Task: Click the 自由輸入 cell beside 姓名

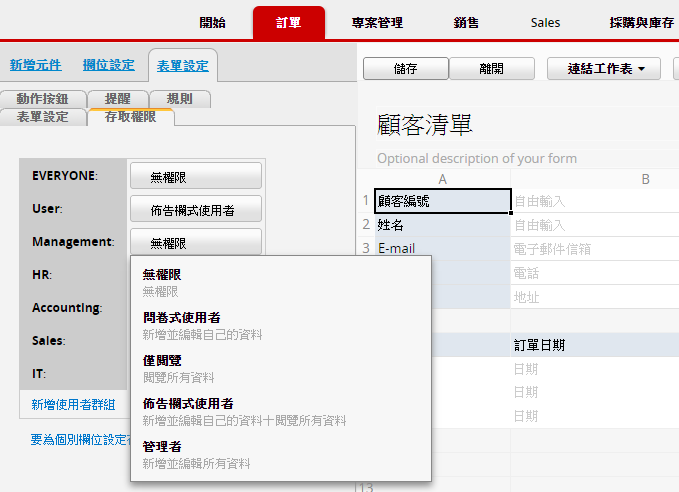Action: click(595, 225)
